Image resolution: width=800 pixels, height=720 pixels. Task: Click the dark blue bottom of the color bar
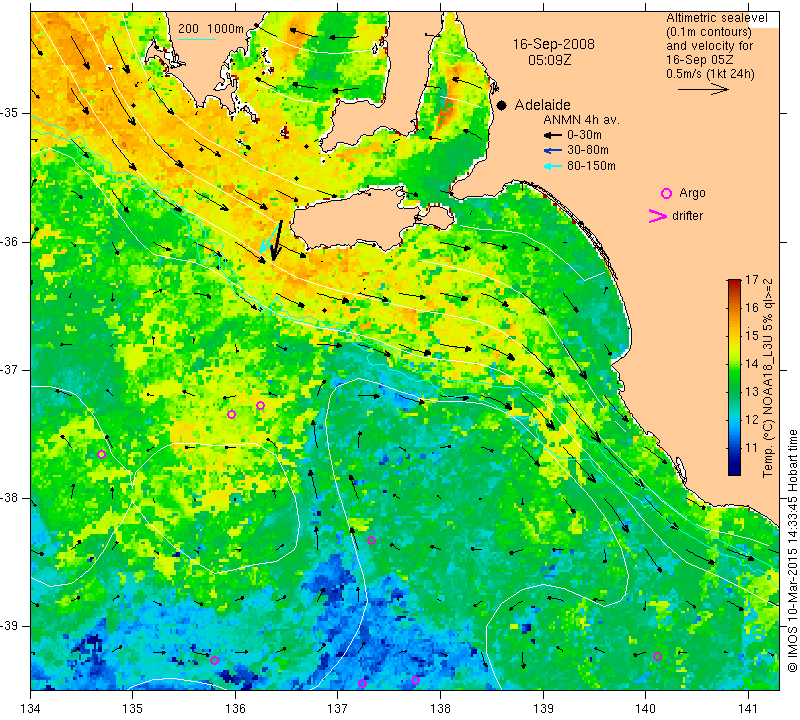734,471
